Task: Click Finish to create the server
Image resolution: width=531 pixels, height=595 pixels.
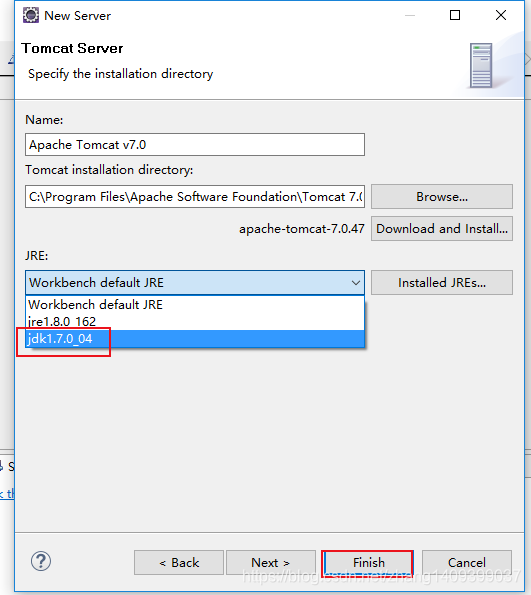Action: pyautogui.click(x=368, y=562)
